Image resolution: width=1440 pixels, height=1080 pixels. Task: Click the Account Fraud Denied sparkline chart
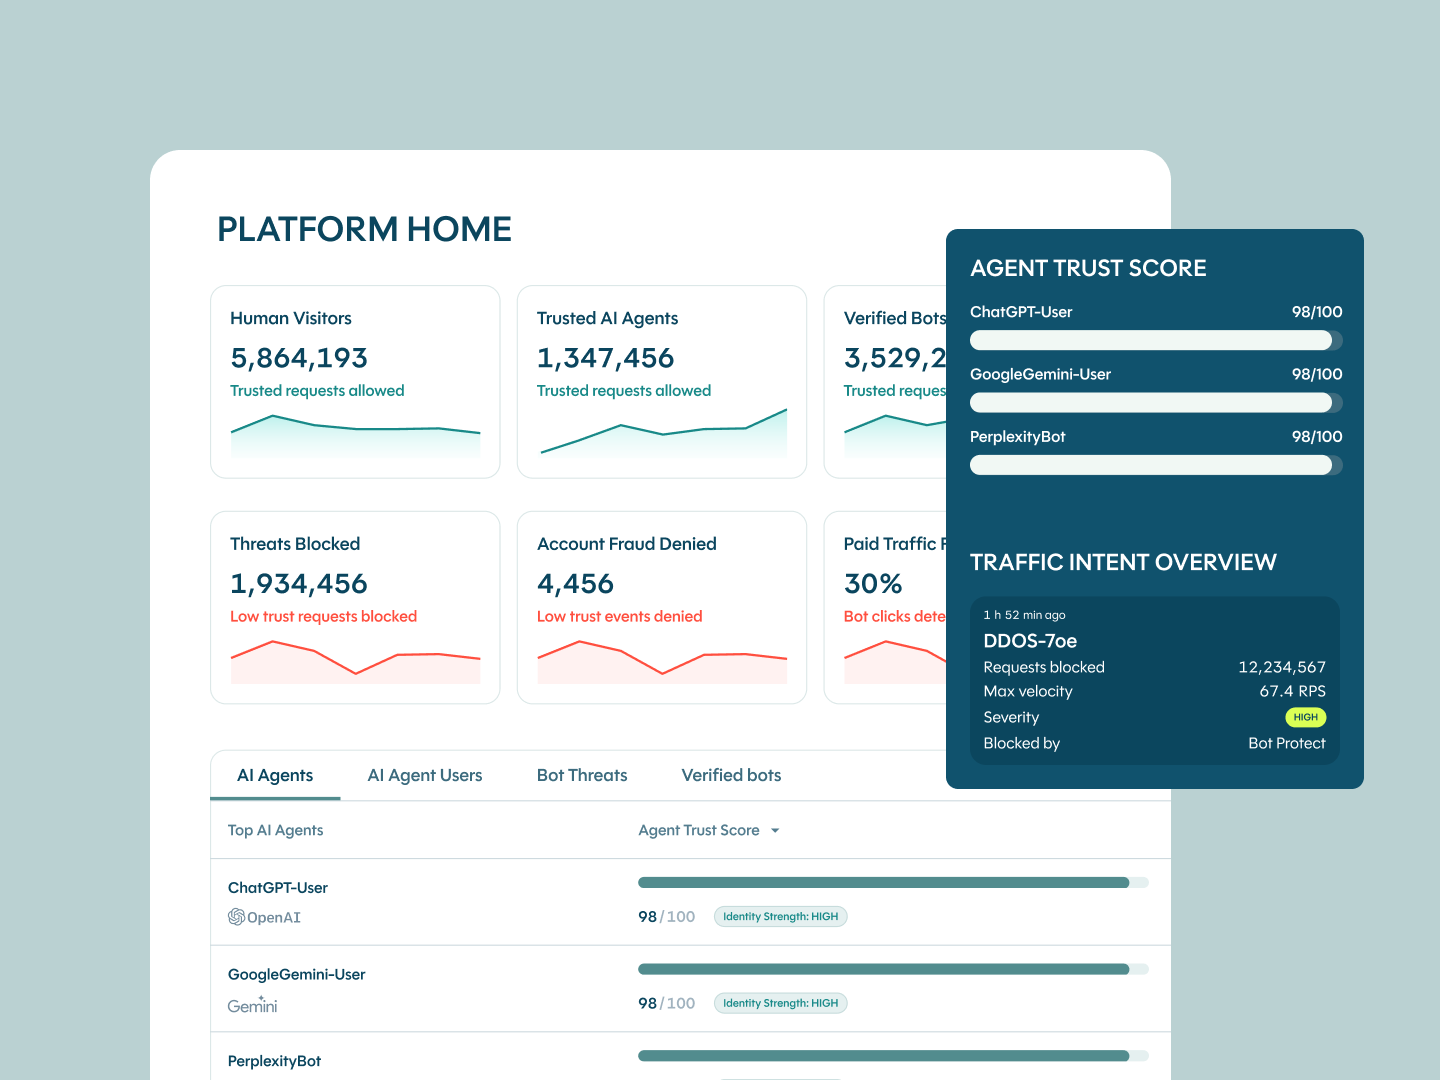click(x=662, y=662)
